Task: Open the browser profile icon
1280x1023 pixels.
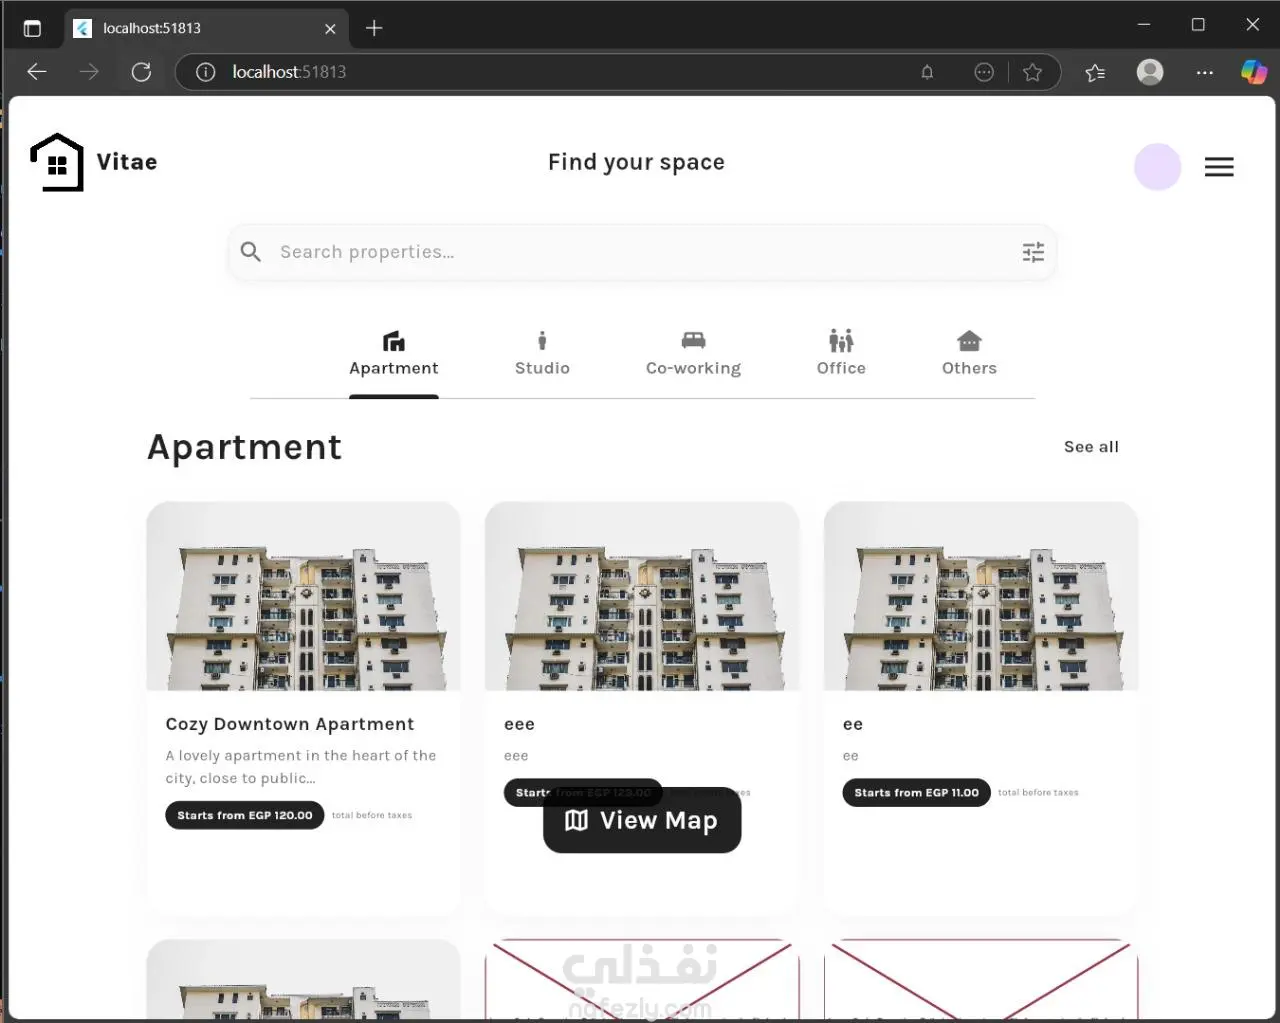Action: tap(1150, 72)
